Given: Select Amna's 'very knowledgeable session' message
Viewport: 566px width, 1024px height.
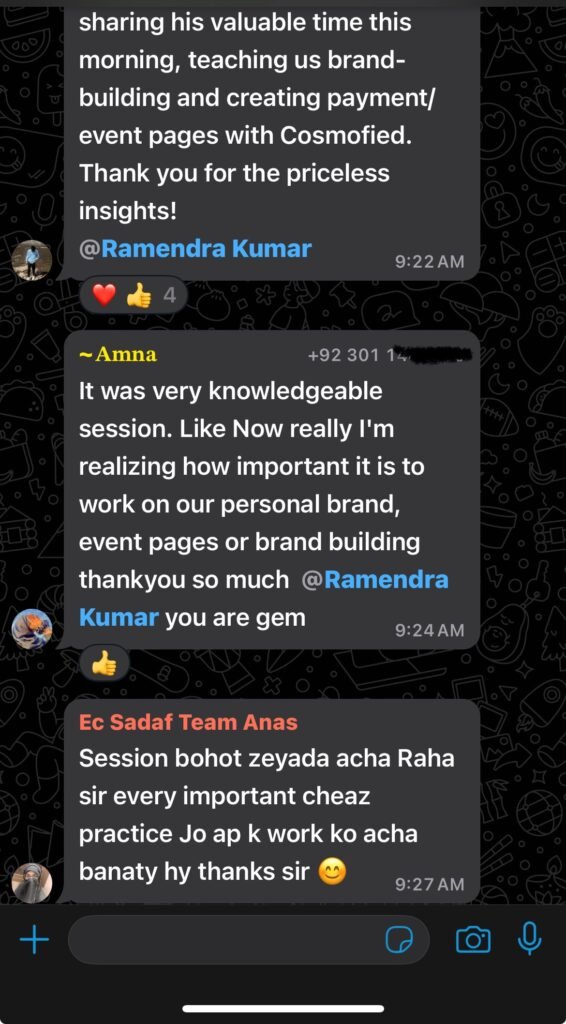Looking at the screenshot, I should click(x=272, y=490).
